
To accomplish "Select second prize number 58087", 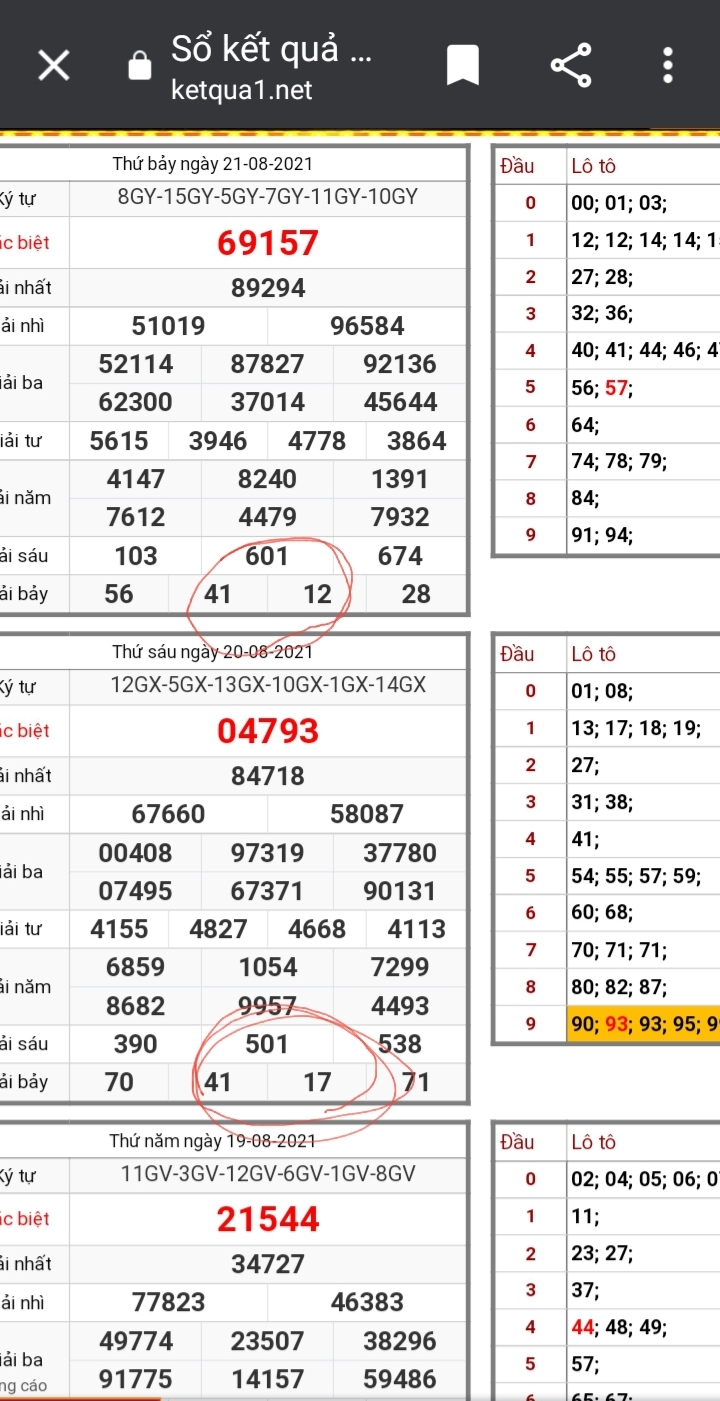I will (367, 814).
